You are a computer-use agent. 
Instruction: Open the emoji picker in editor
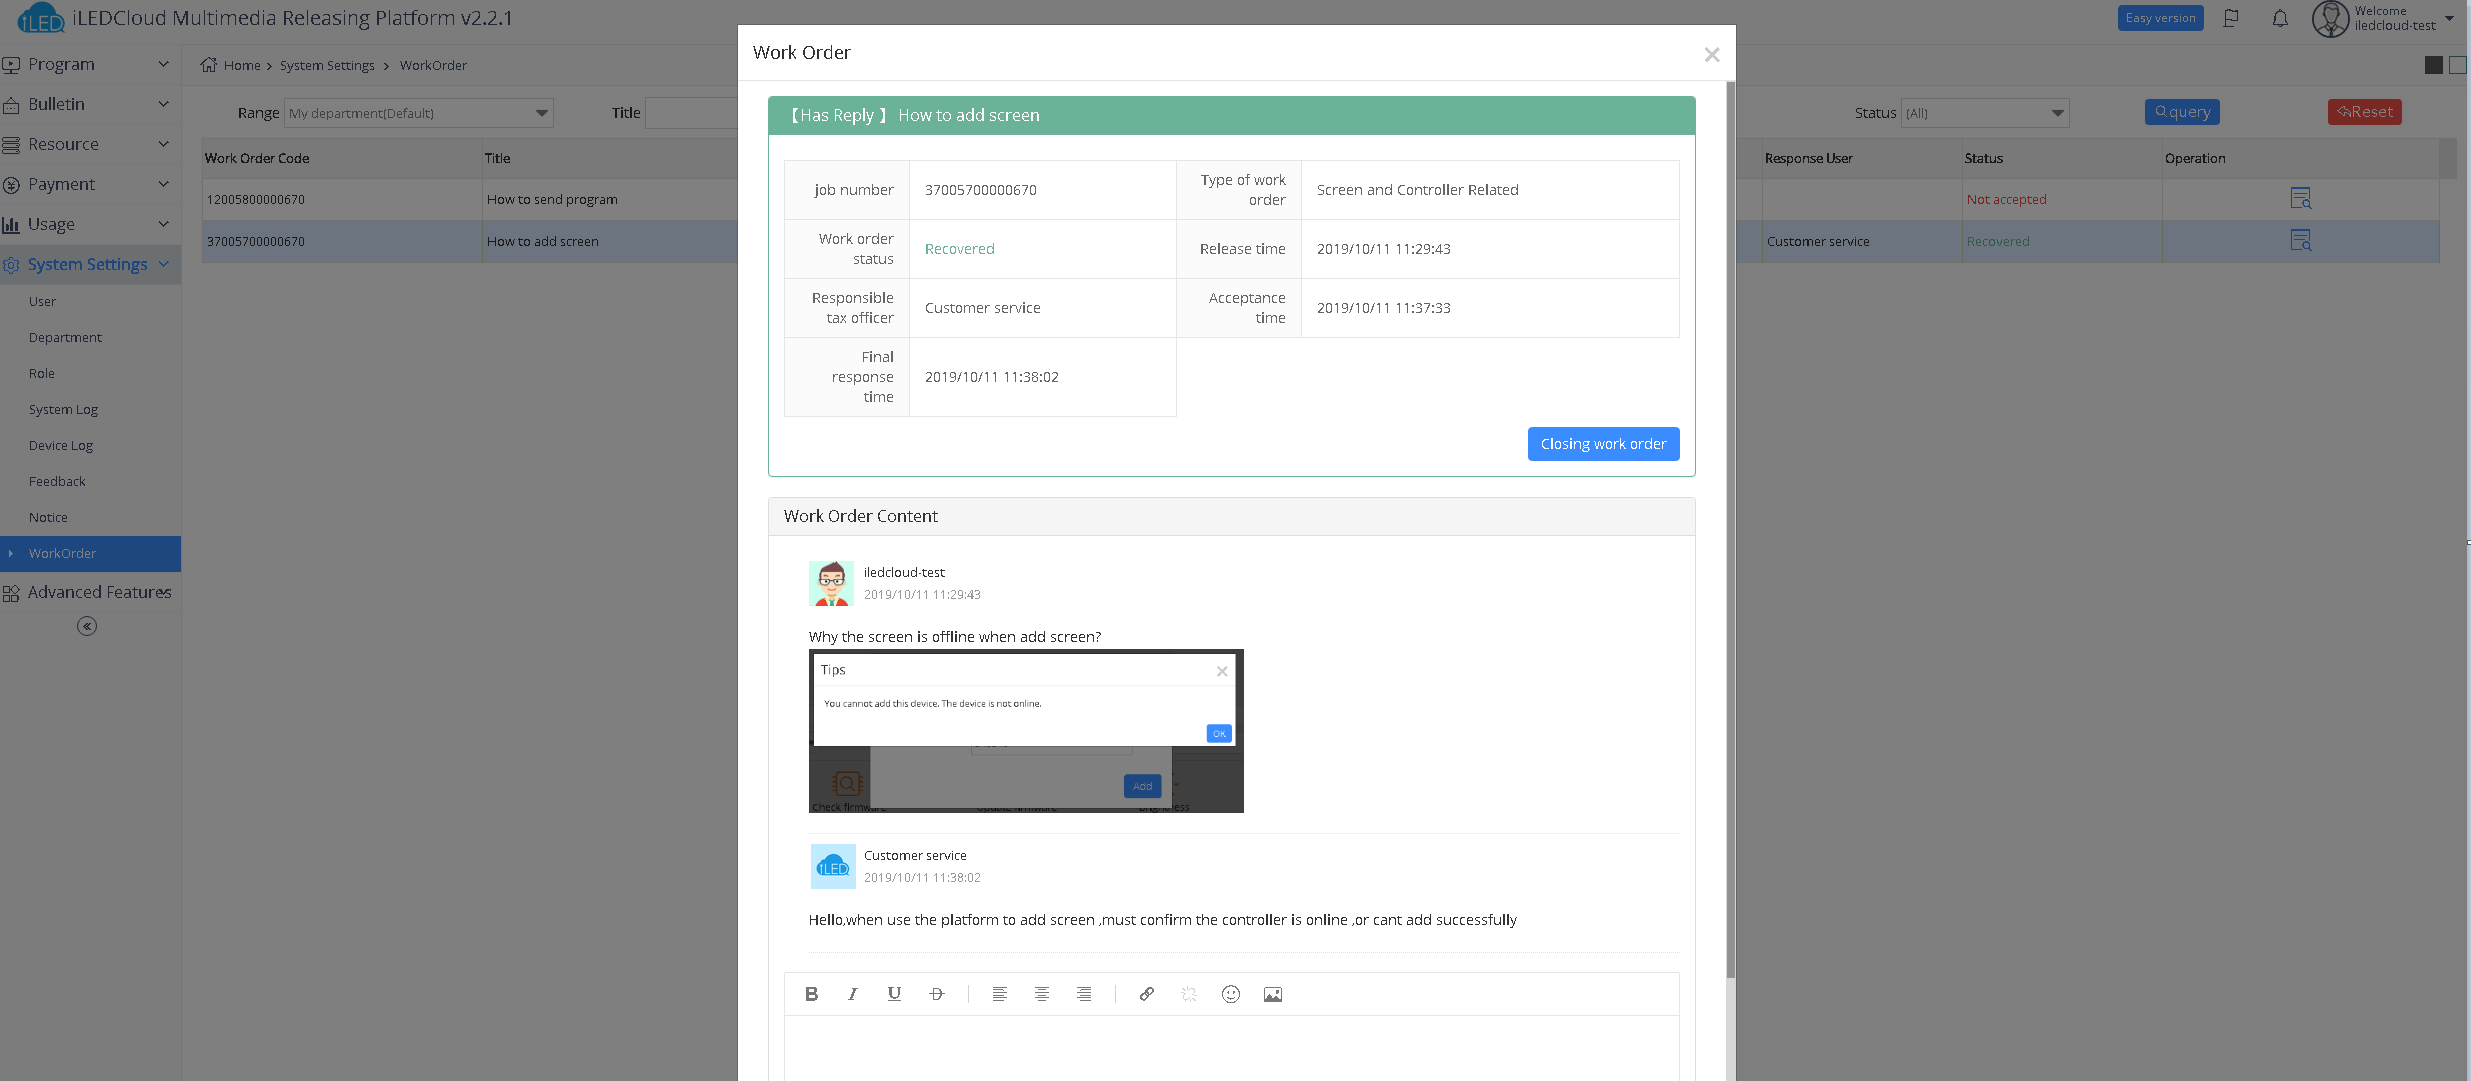point(1230,994)
